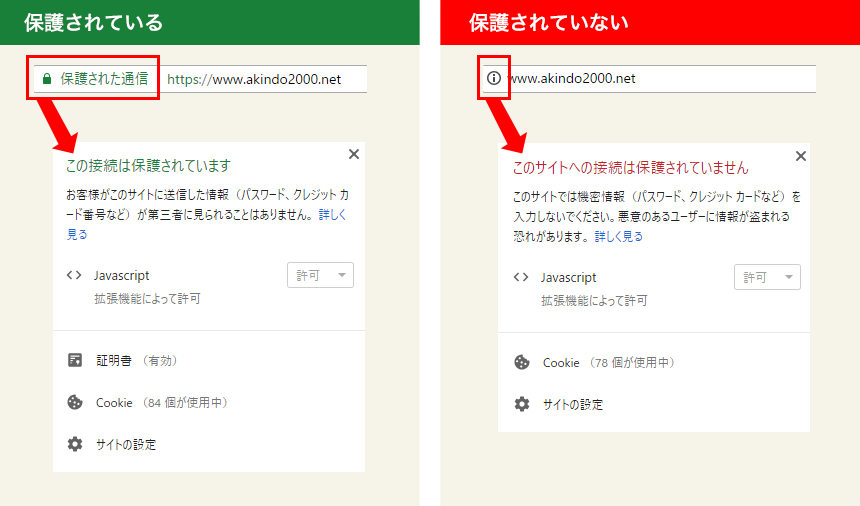The width and height of the screenshot is (860, 506).
Task: Click the green padlock secure icon
Action: pos(46,79)
